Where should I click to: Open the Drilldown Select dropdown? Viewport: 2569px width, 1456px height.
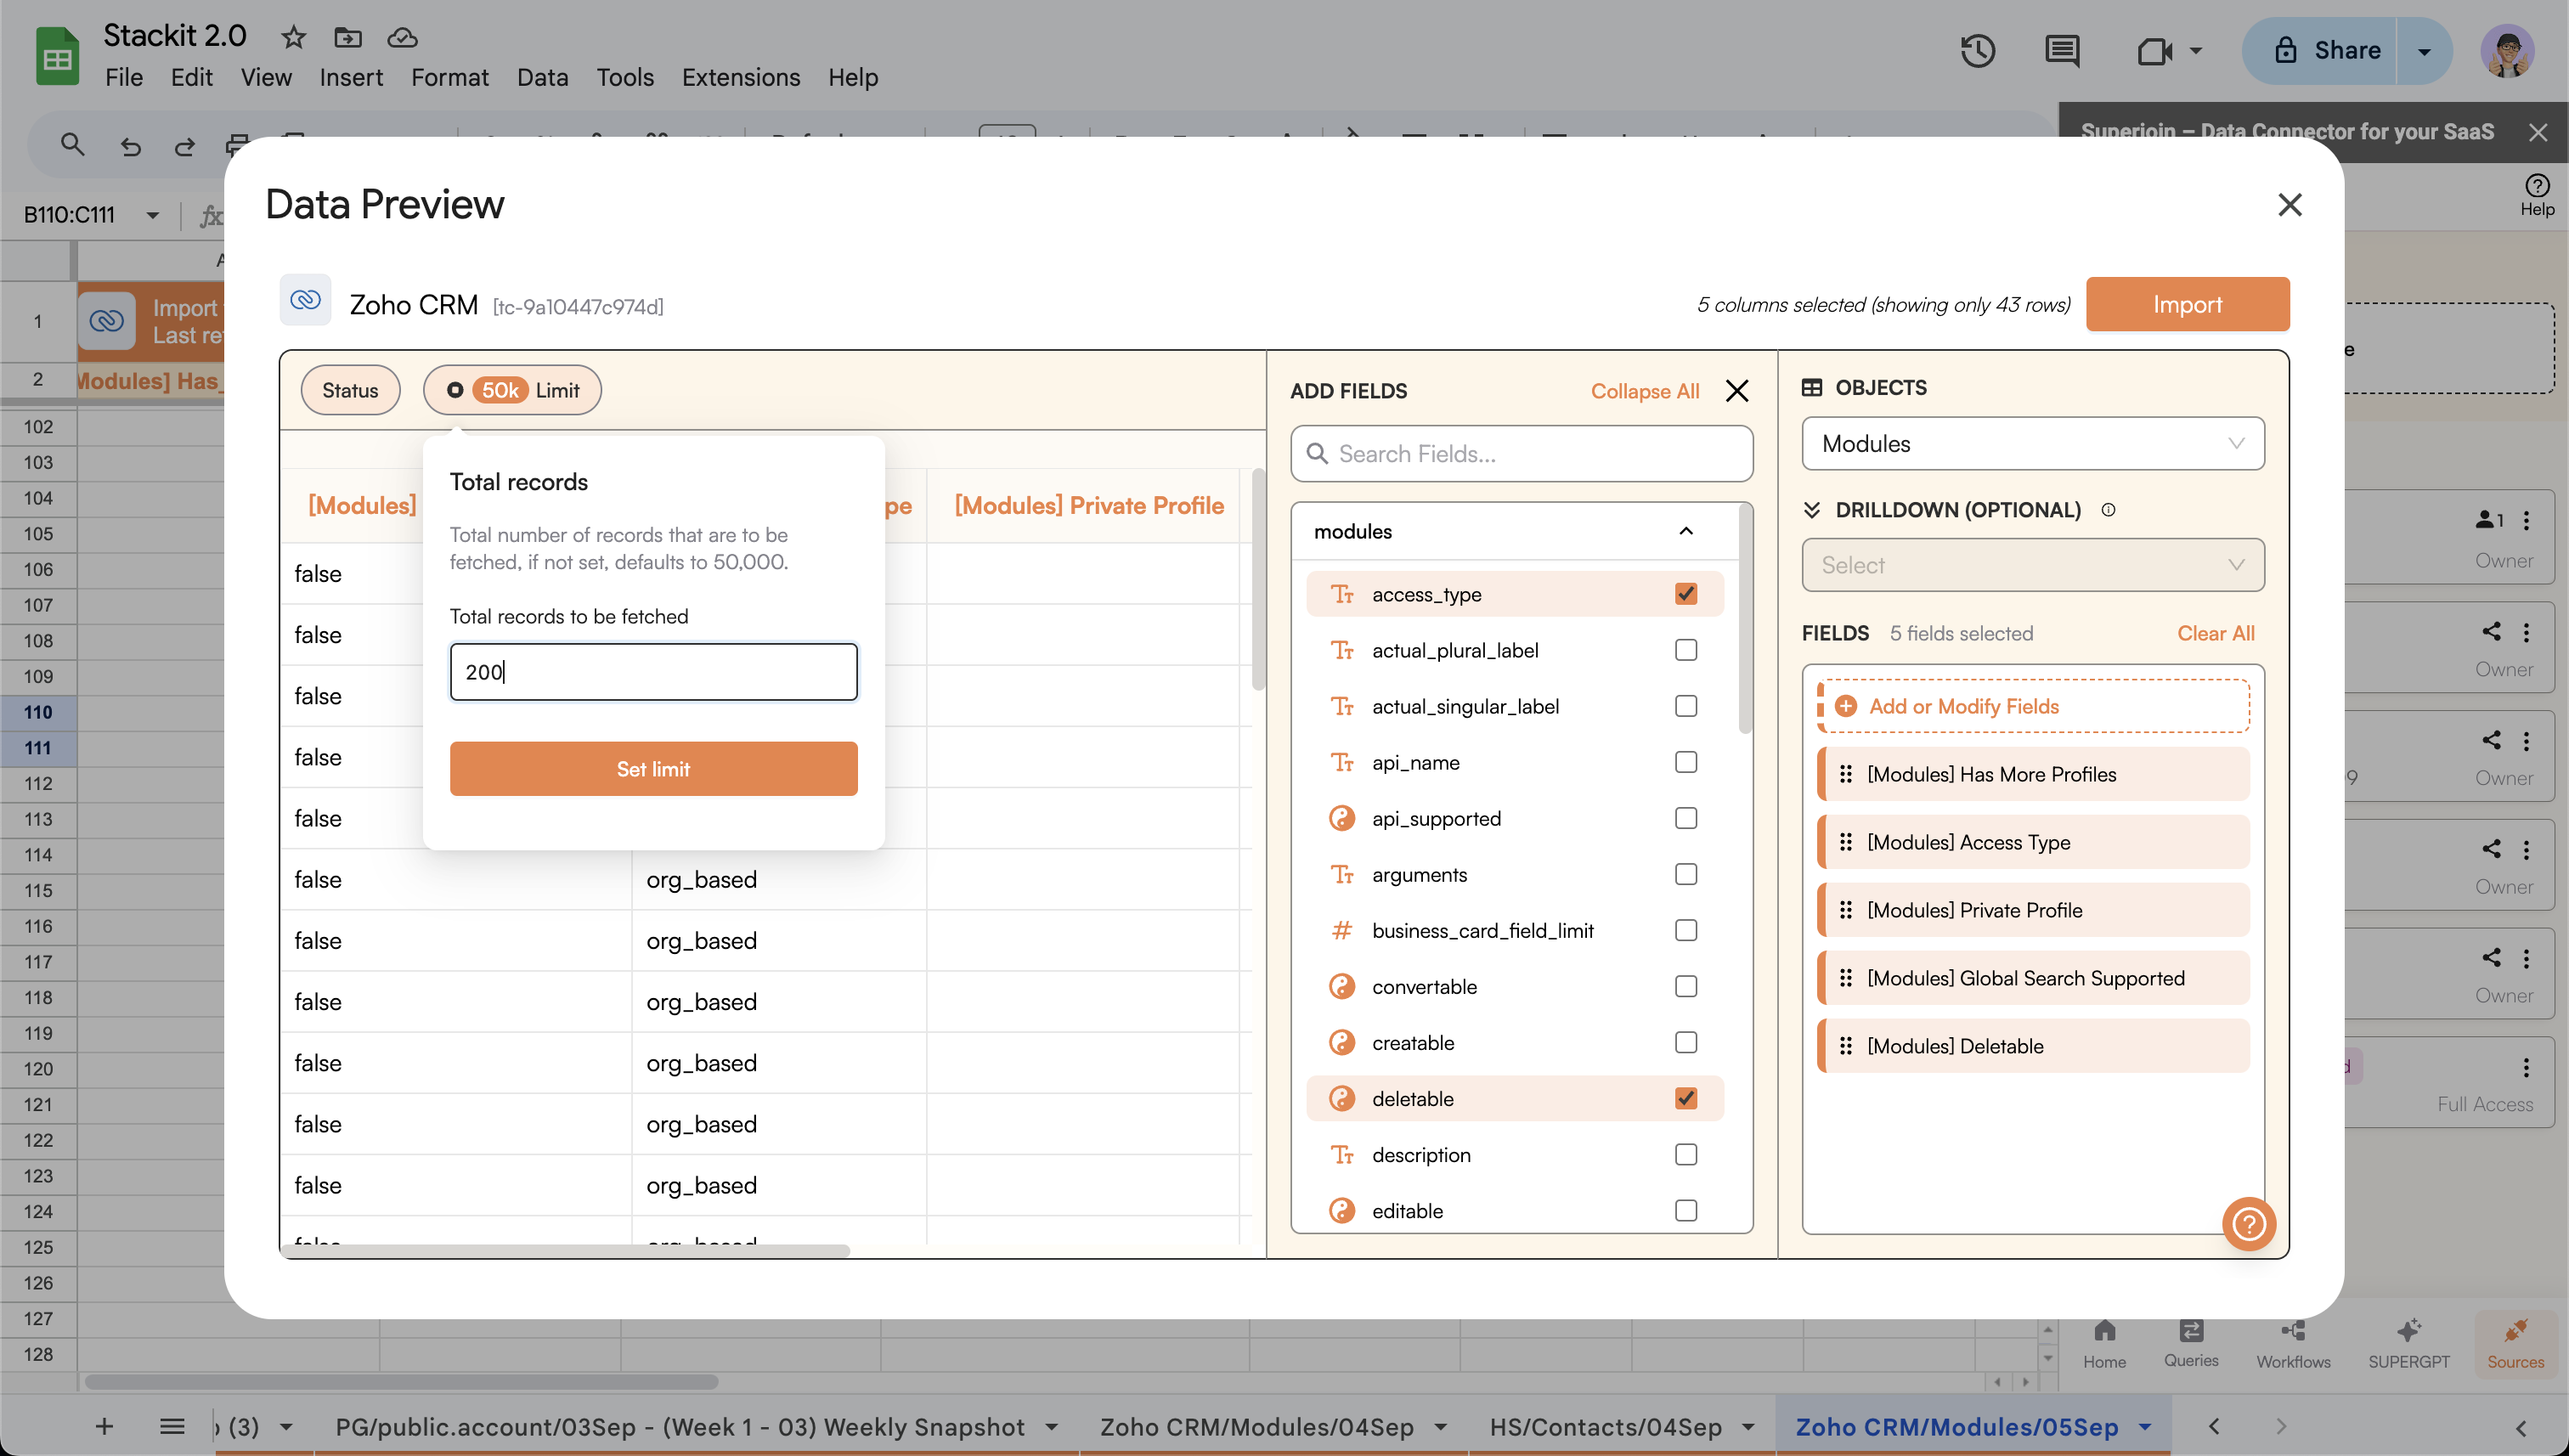pyautogui.click(x=2032, y=565)
